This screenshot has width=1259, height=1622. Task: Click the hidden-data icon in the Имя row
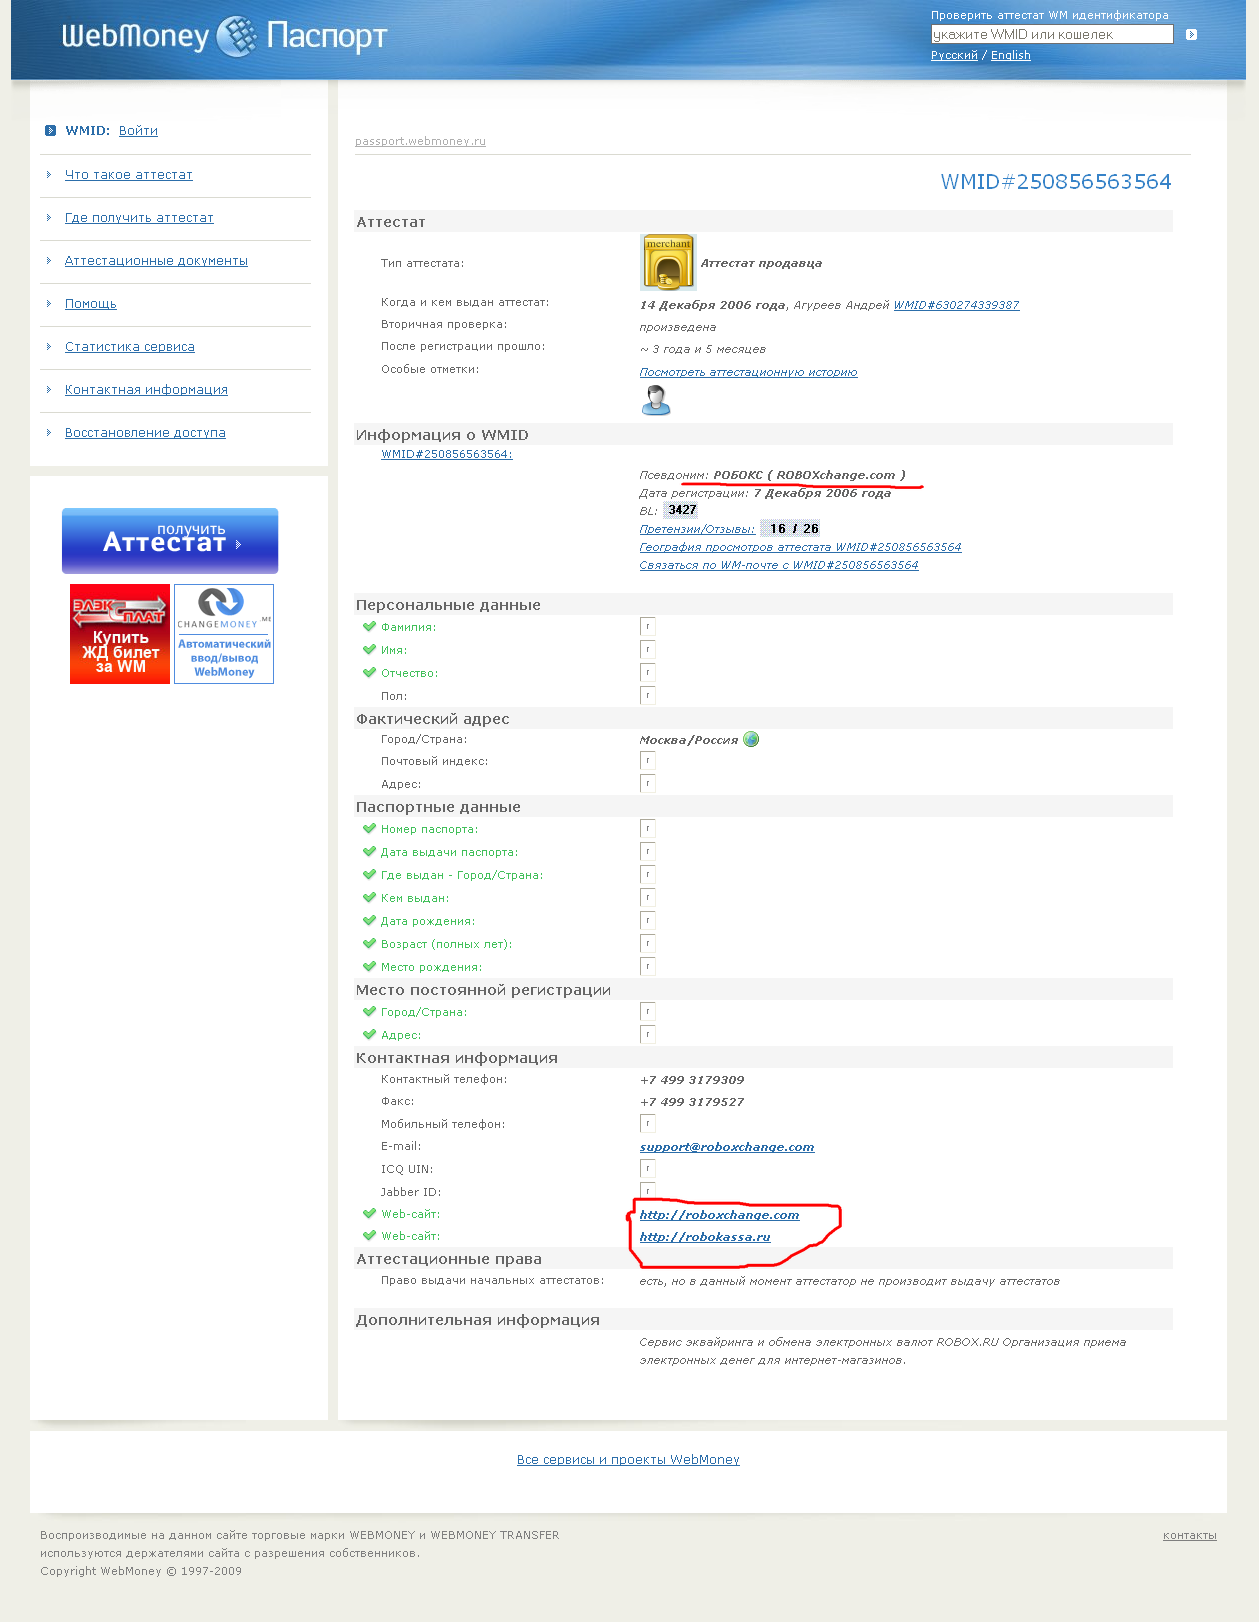[x=648, y=650]
